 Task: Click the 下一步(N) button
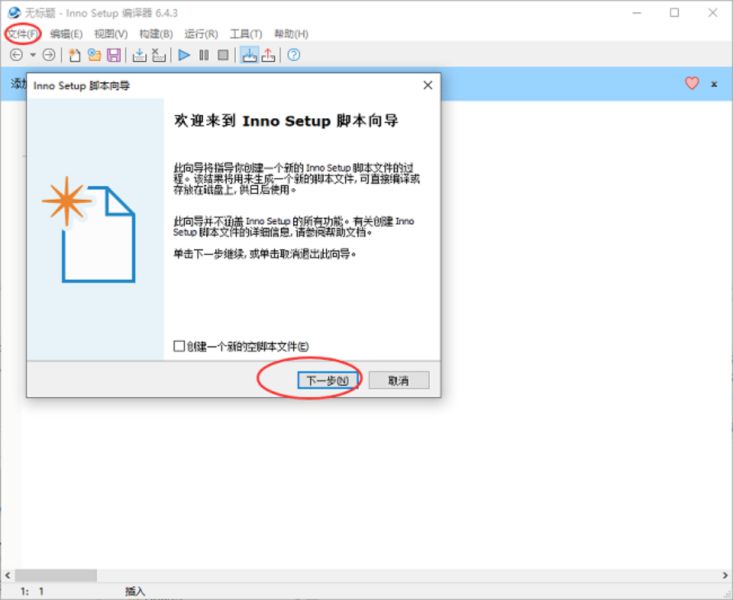tap(328, 381)
